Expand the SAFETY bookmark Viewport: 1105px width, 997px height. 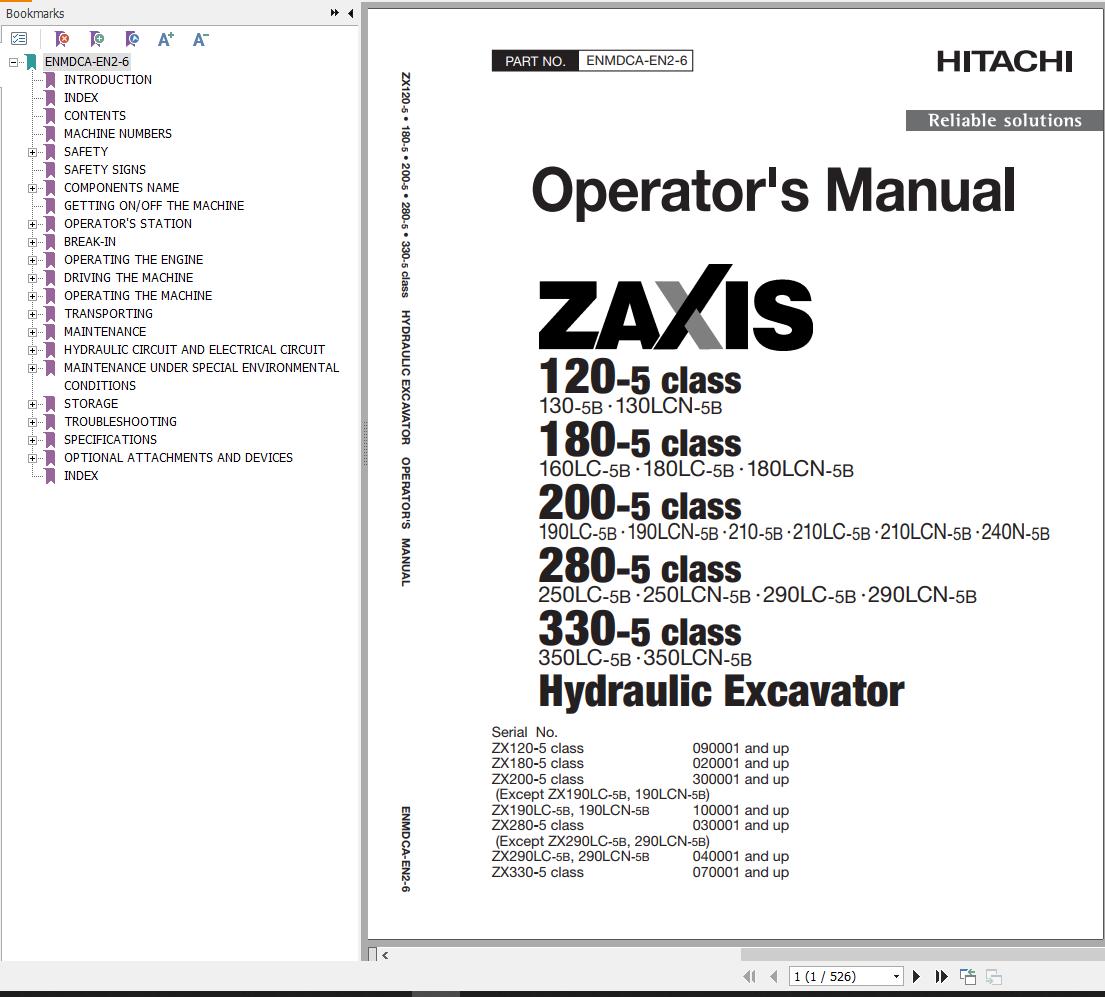(x=32, y=152)
